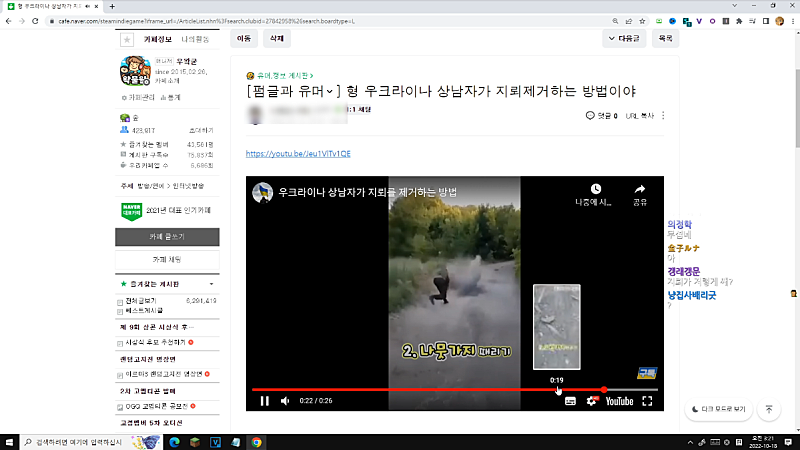The height and width of the screenshot is (450, 800).
Task: Select the 카페정보 tab
Action: (x=158, y=39)
